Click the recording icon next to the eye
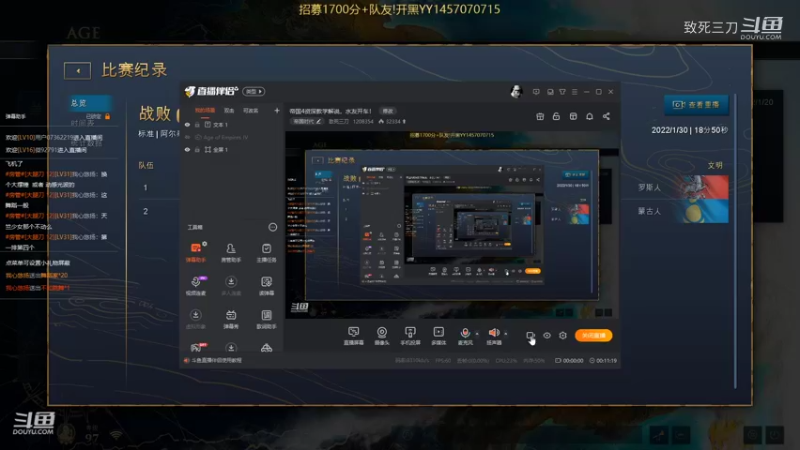The image size is (800, 450). [x=531, y=335]
